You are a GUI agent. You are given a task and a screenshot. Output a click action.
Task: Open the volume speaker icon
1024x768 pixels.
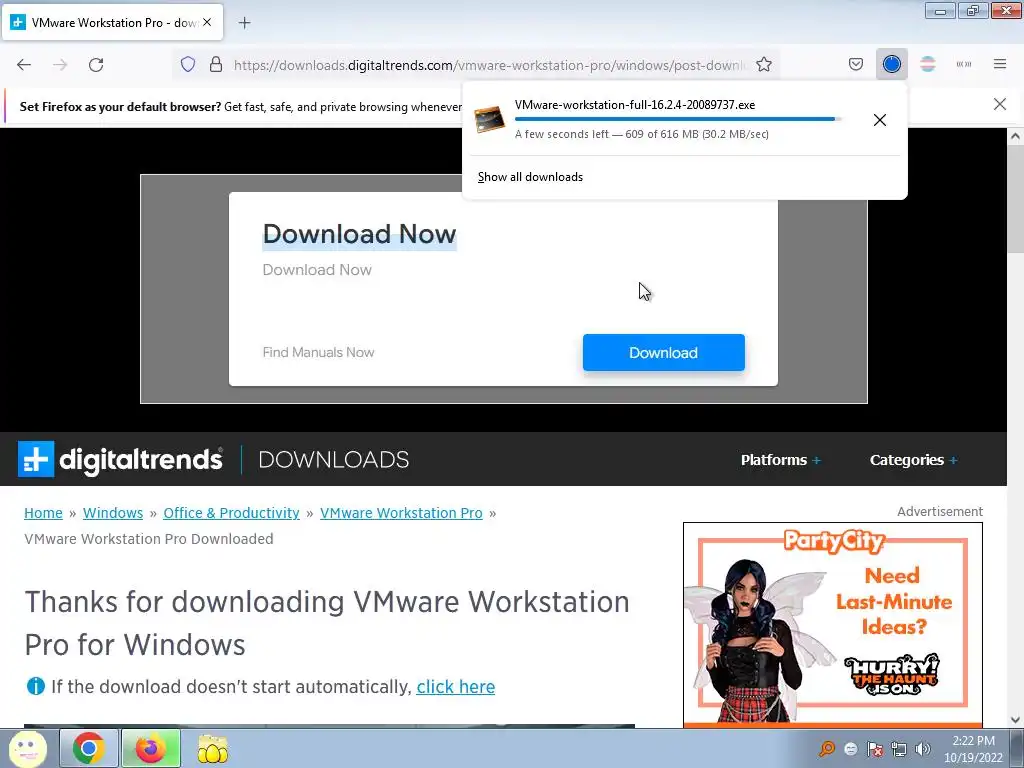923,749
